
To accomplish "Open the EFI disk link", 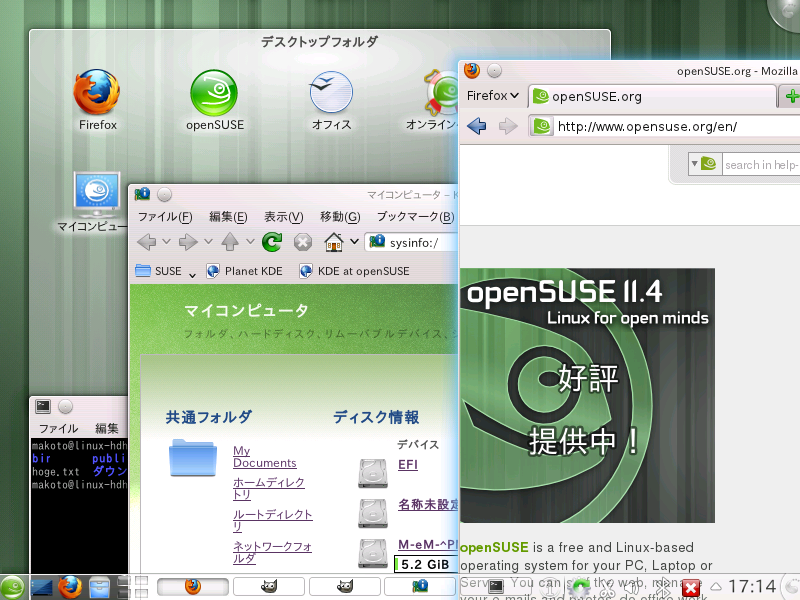I will [x=408, y=465].
